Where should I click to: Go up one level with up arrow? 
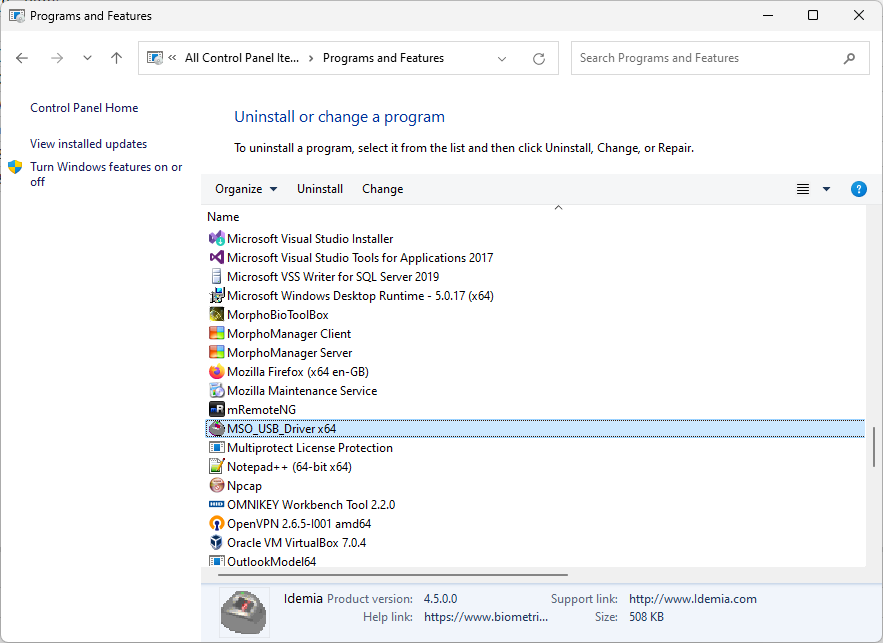pos(117,58)
